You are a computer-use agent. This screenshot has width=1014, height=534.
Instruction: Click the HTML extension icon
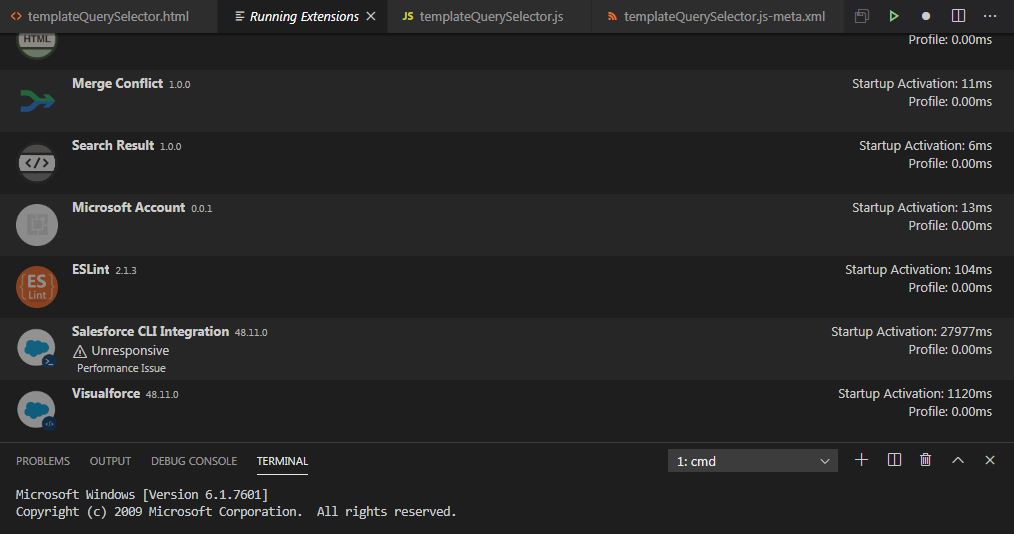click(x=37, y=45)
